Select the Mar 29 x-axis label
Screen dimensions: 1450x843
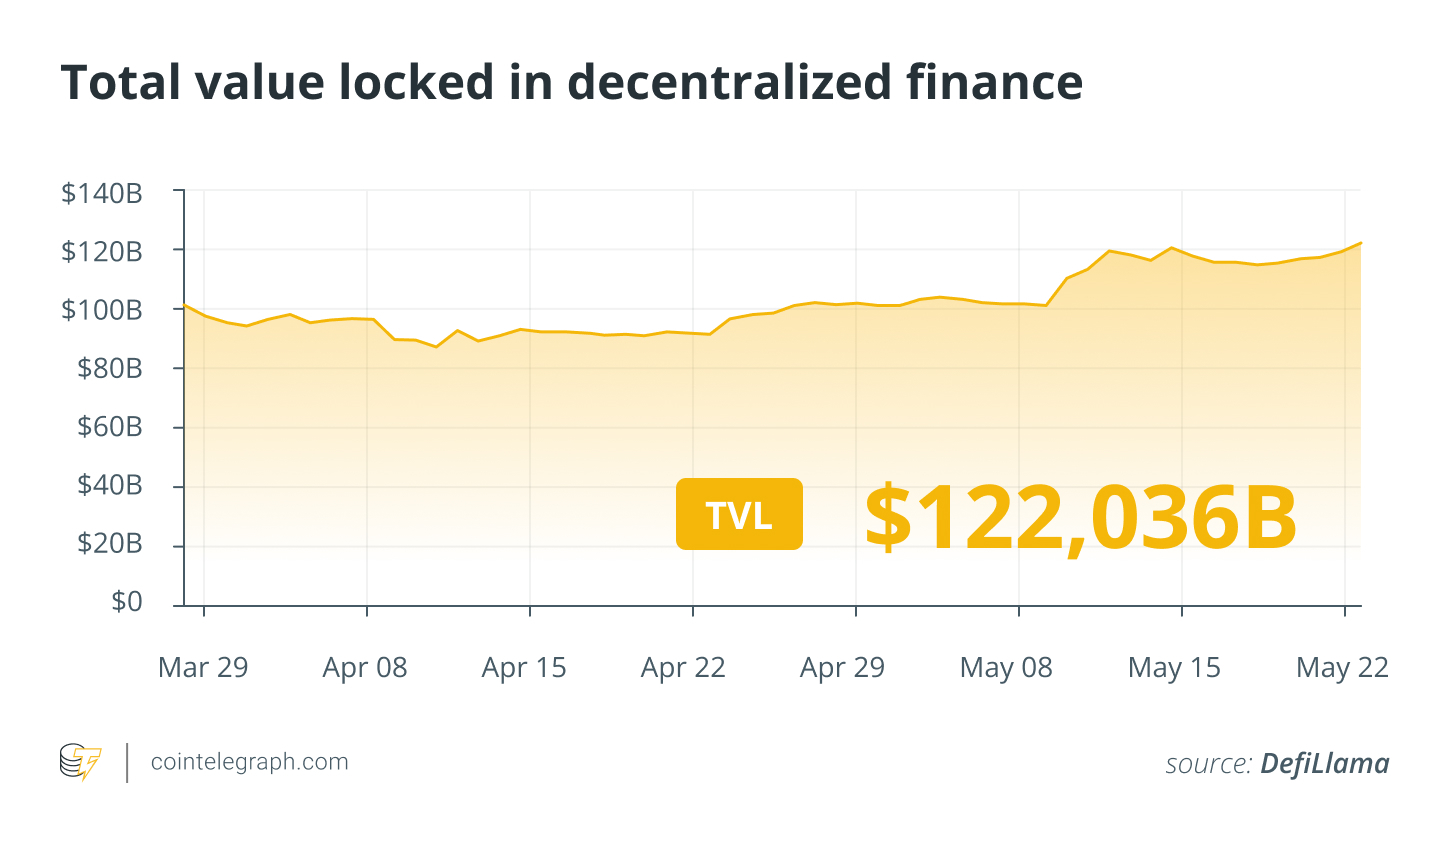click(x=203, y=668)
